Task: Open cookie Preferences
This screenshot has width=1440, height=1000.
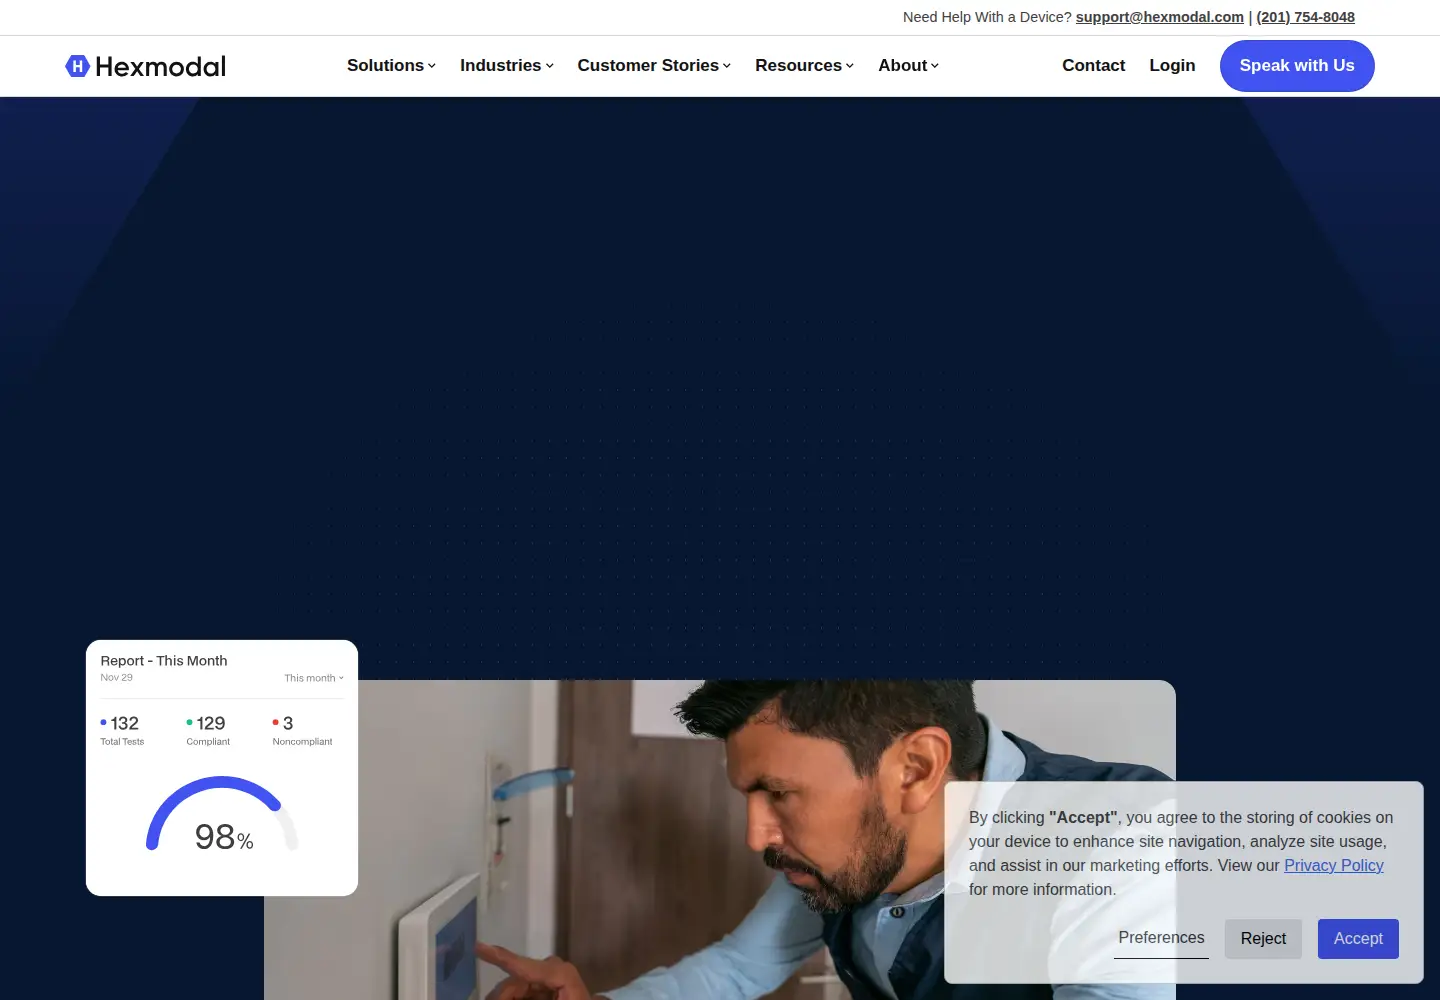Action: [1161, 938]
